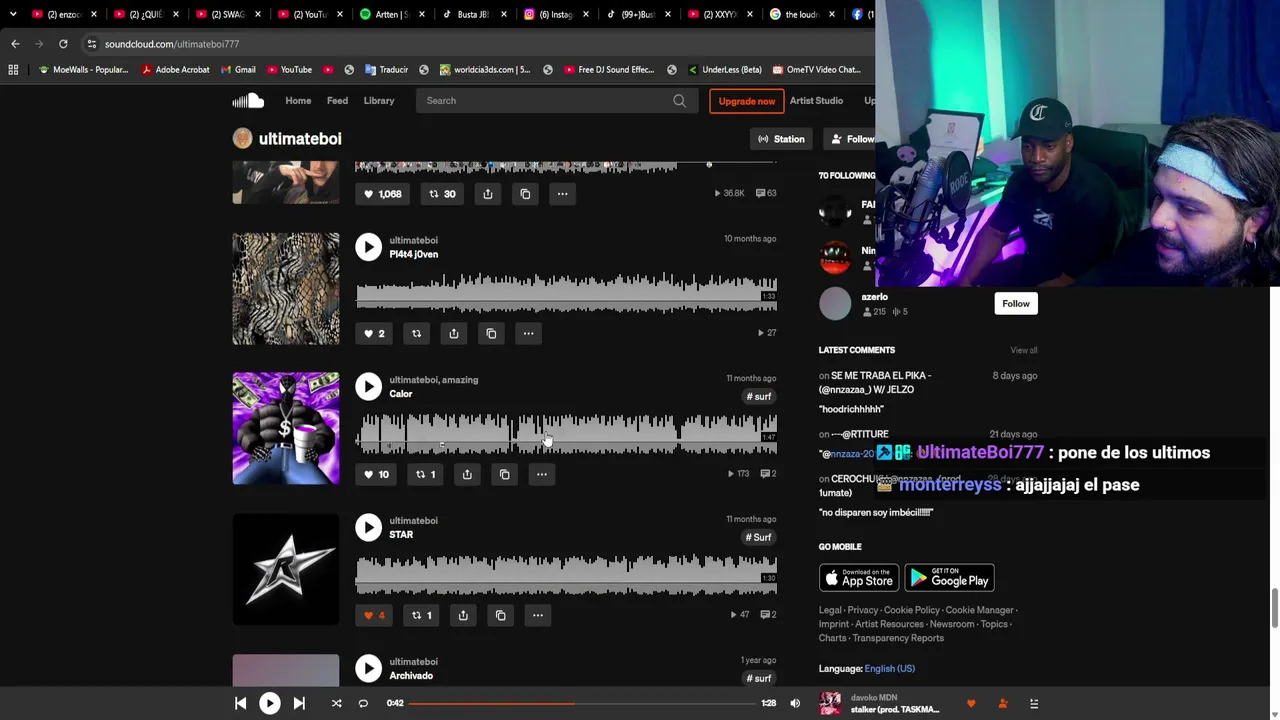Open the Cookie Policy link
1280x720 pixels.
coord(912,610)
